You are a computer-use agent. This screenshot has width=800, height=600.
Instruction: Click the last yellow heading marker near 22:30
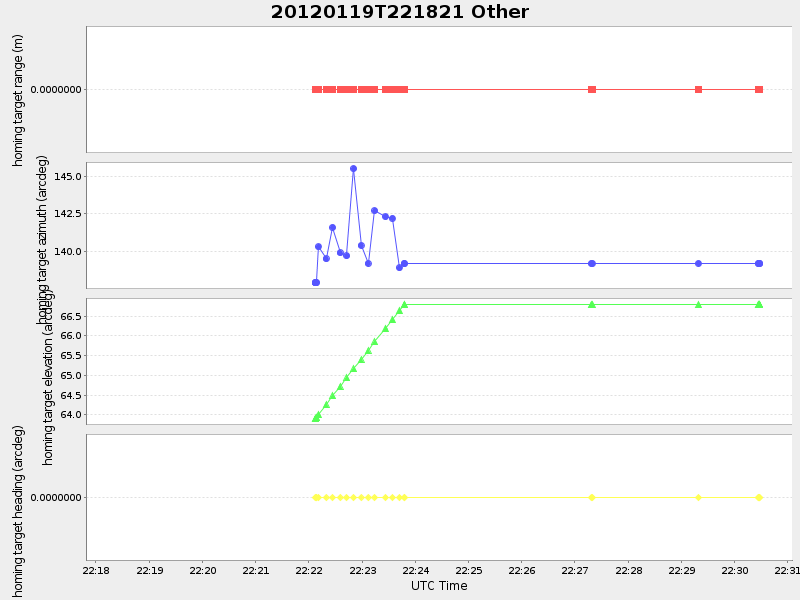coord(758,496)
